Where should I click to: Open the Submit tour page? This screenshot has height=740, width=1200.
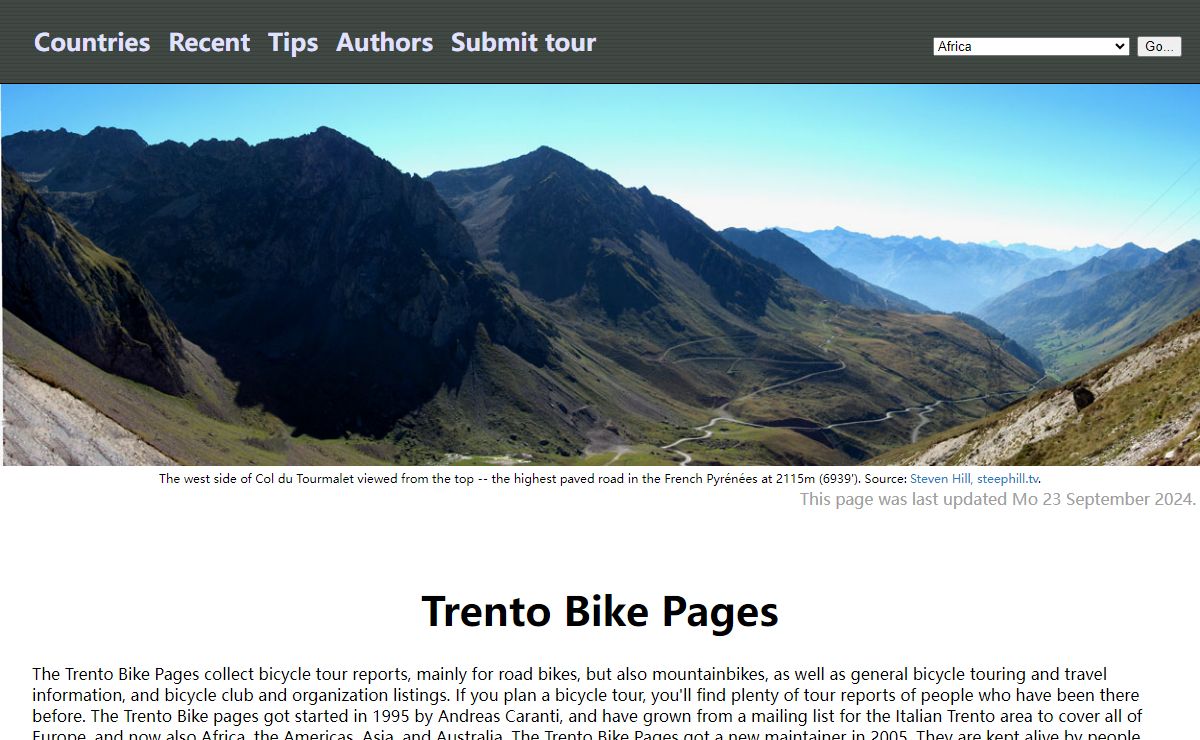(523, 42)
